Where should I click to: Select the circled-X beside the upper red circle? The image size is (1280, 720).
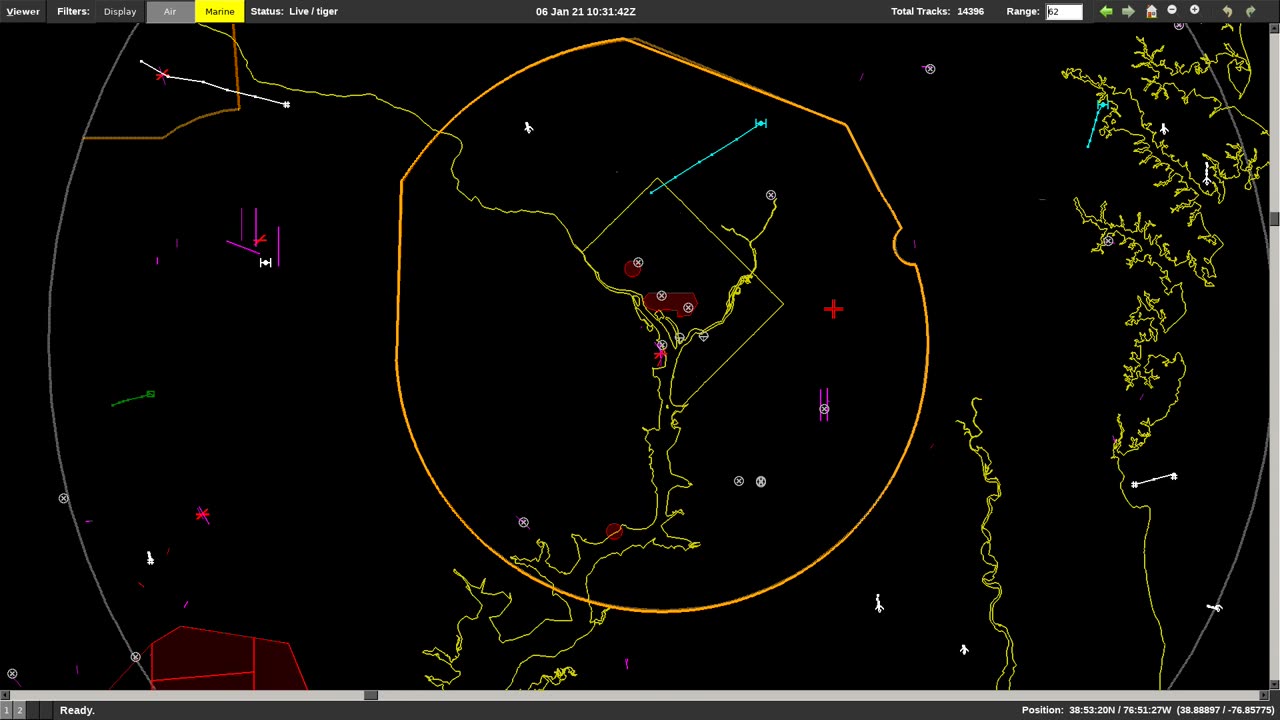click(638, 262)
